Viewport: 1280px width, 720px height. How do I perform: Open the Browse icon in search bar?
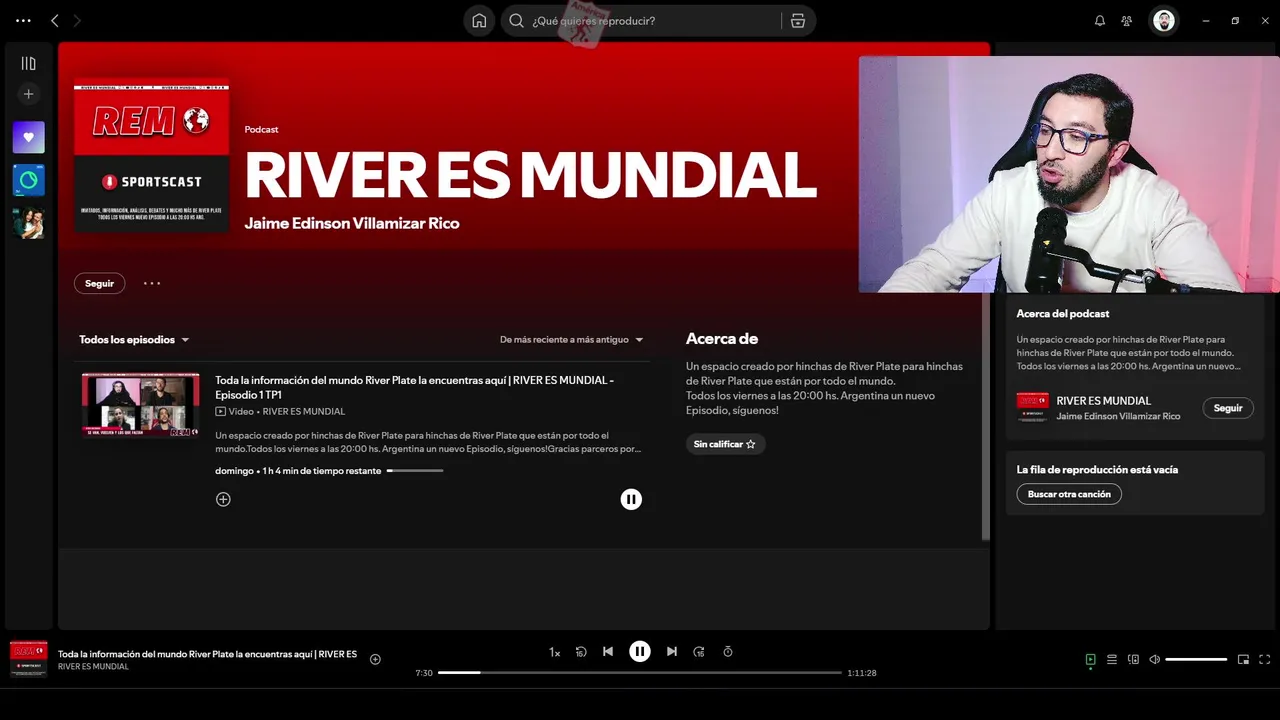pos(798,20)
